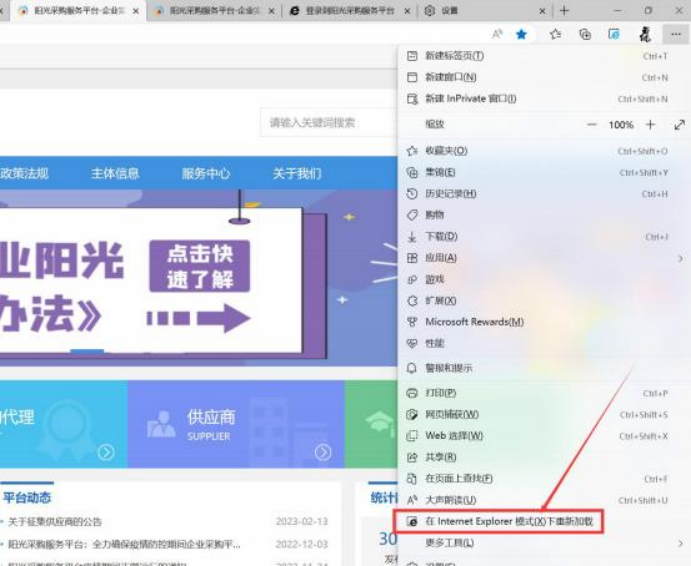691x566 pixels.
Task: Open the Favorites list icon in toolbar
Action: point(555,34)
